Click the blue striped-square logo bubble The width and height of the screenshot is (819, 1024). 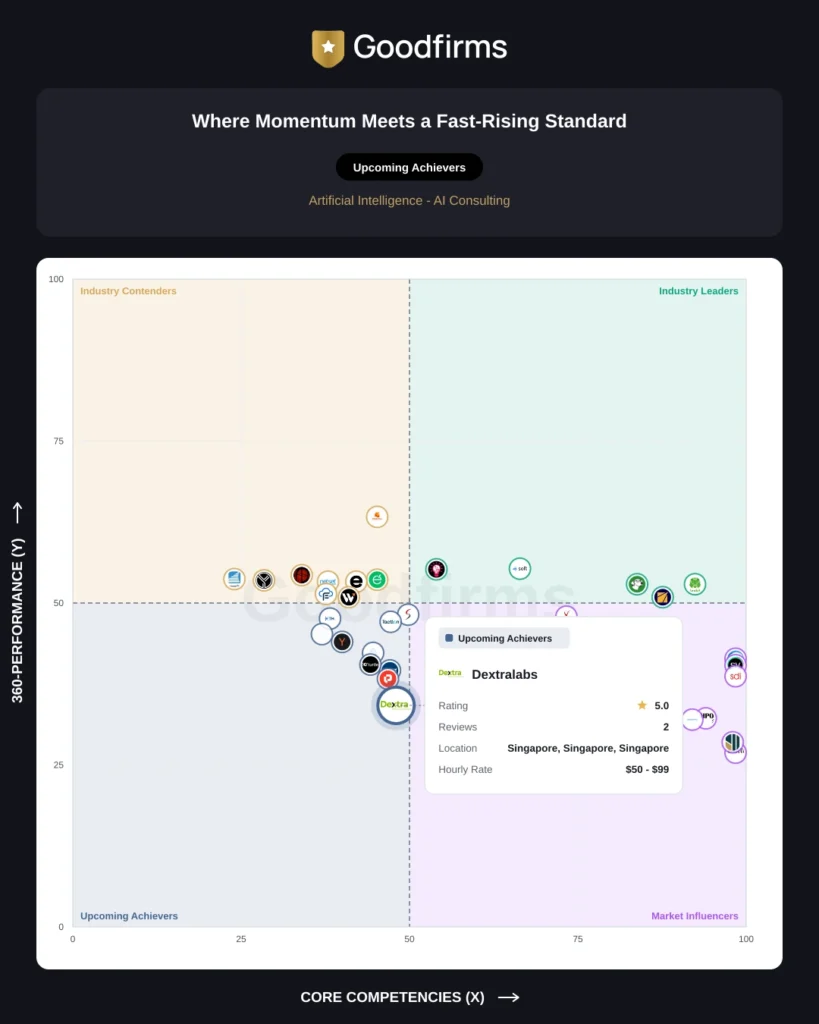234,579
